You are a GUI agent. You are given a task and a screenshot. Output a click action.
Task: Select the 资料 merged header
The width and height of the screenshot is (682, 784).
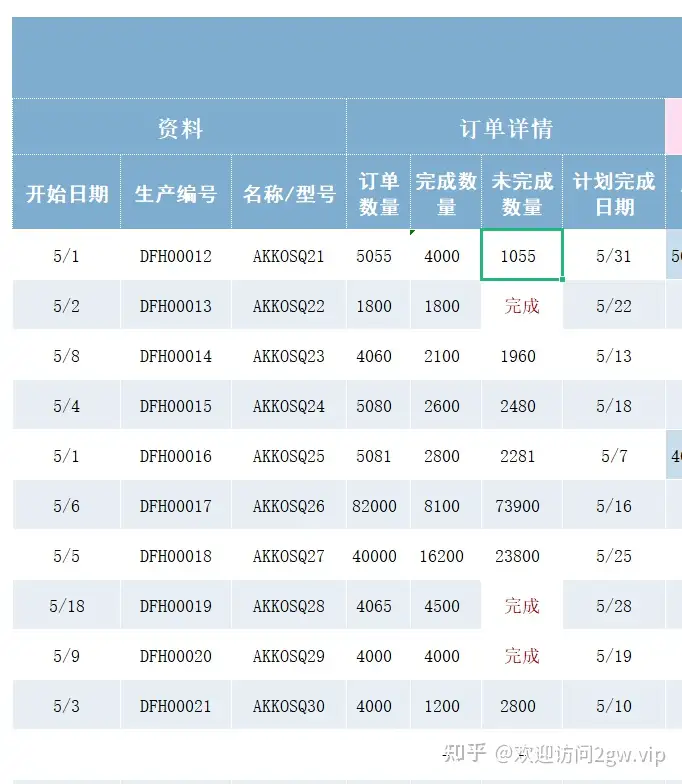coord(180,127)
